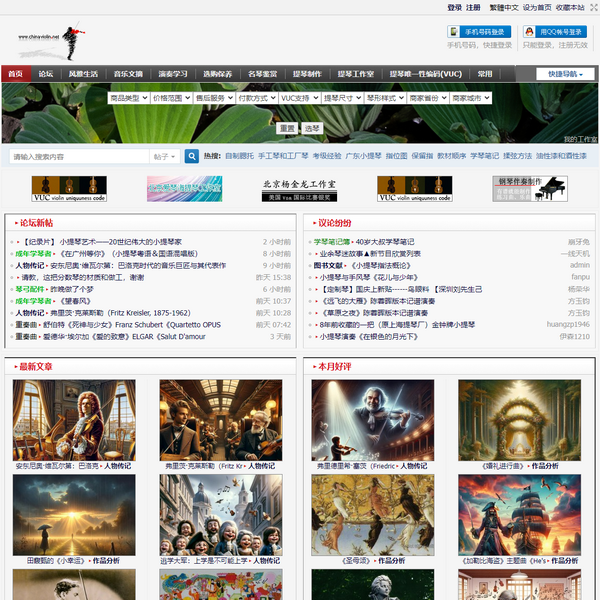
Task: Click the leftmost VUC violin uniqueness code banner
Action: tap(69, 188)
